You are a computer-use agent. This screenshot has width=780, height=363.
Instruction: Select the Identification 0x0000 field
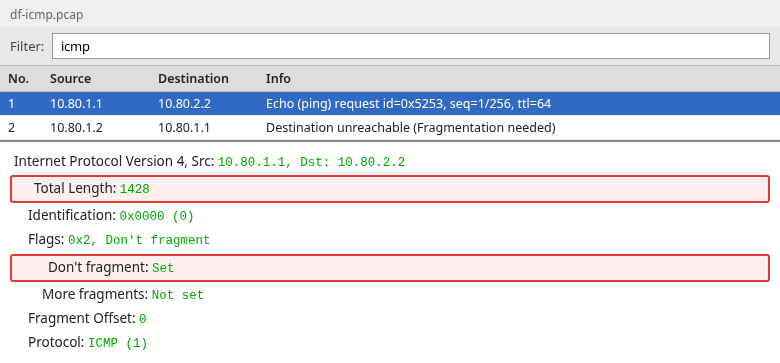(111, 216)
